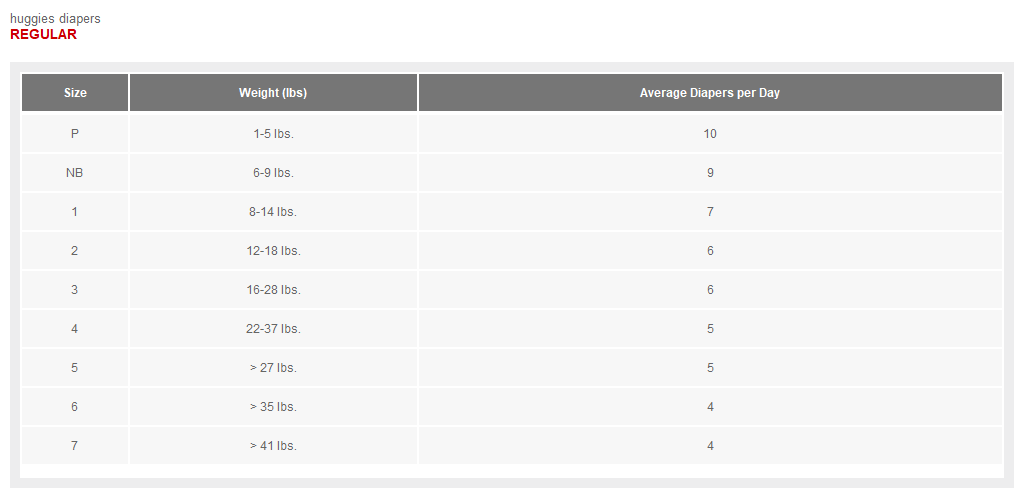Click the average diapers value 7
The height and width of the screenshot is (503, 1024).
click(710, 212)
